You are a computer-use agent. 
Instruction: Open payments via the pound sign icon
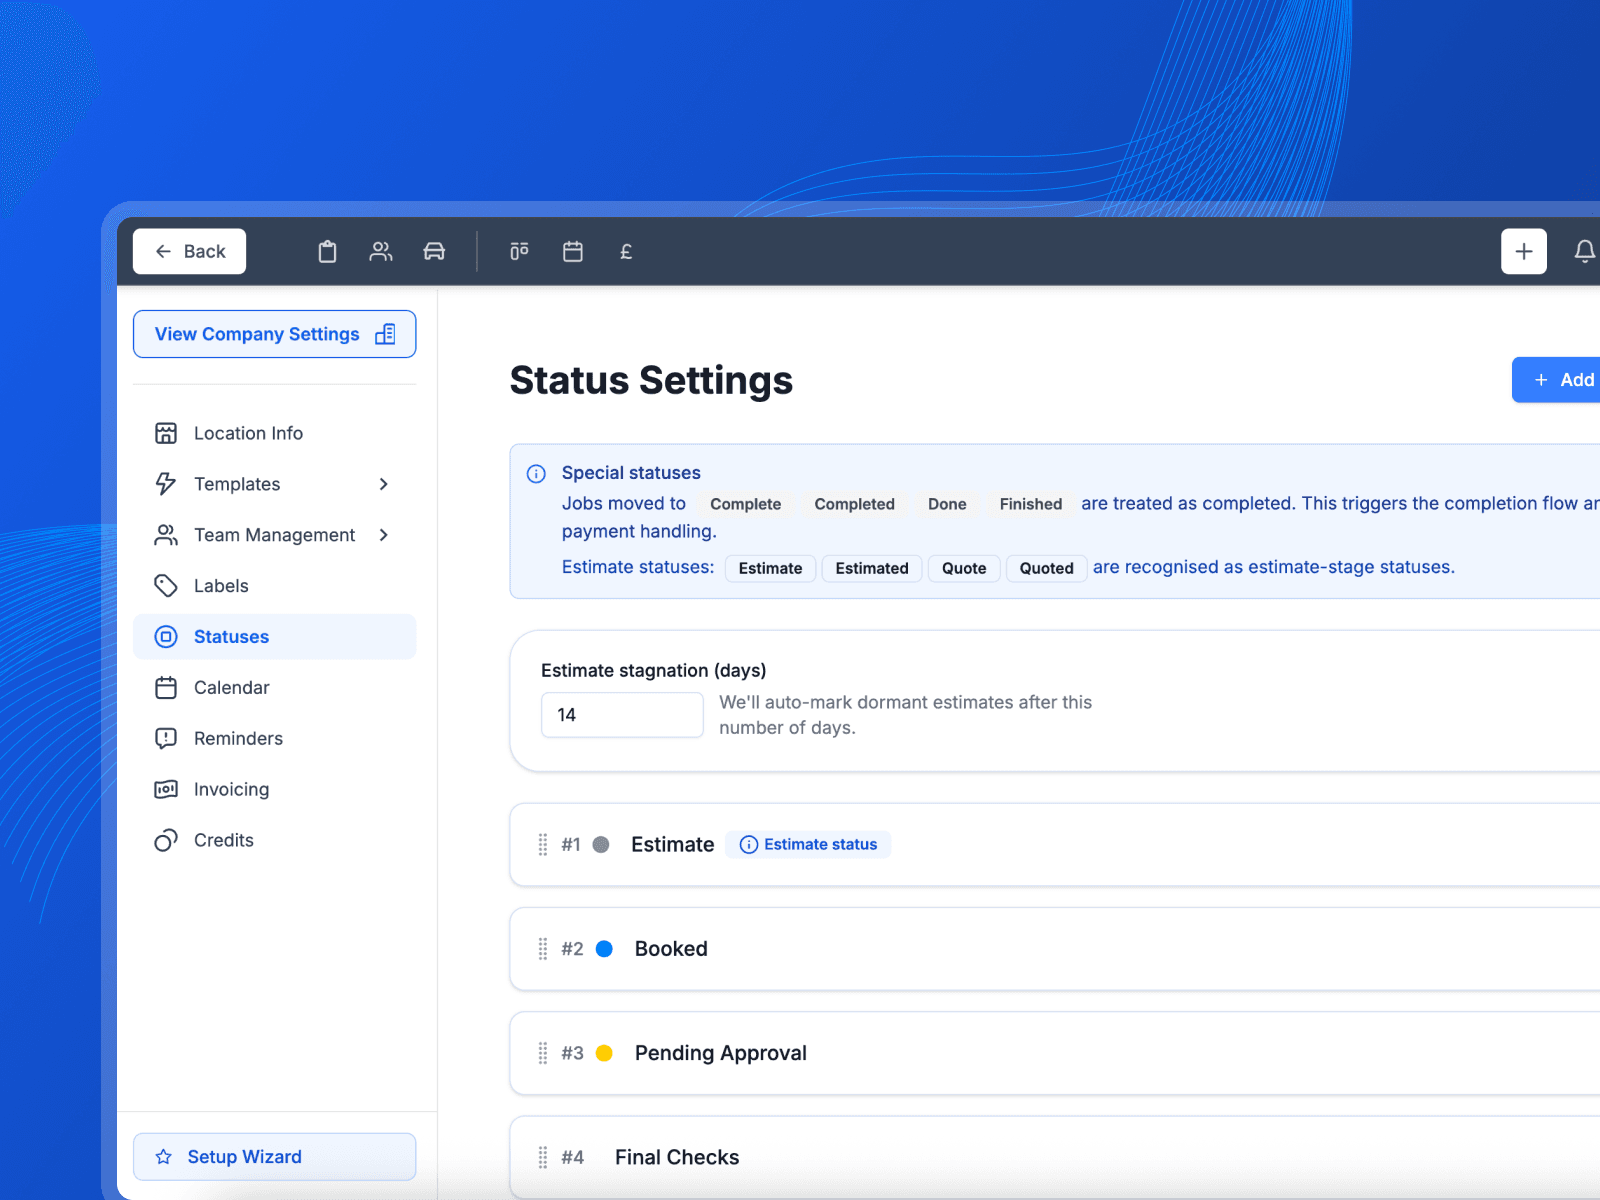click(x=626, y=251)
